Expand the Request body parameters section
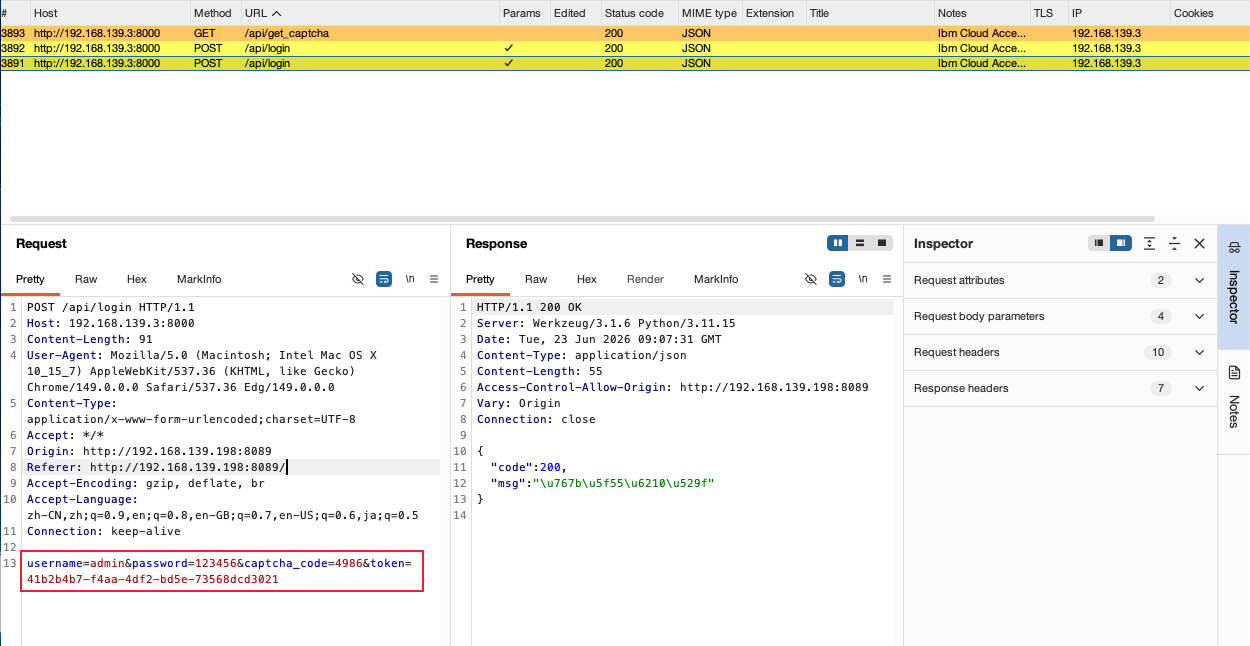 (1060, 316)
